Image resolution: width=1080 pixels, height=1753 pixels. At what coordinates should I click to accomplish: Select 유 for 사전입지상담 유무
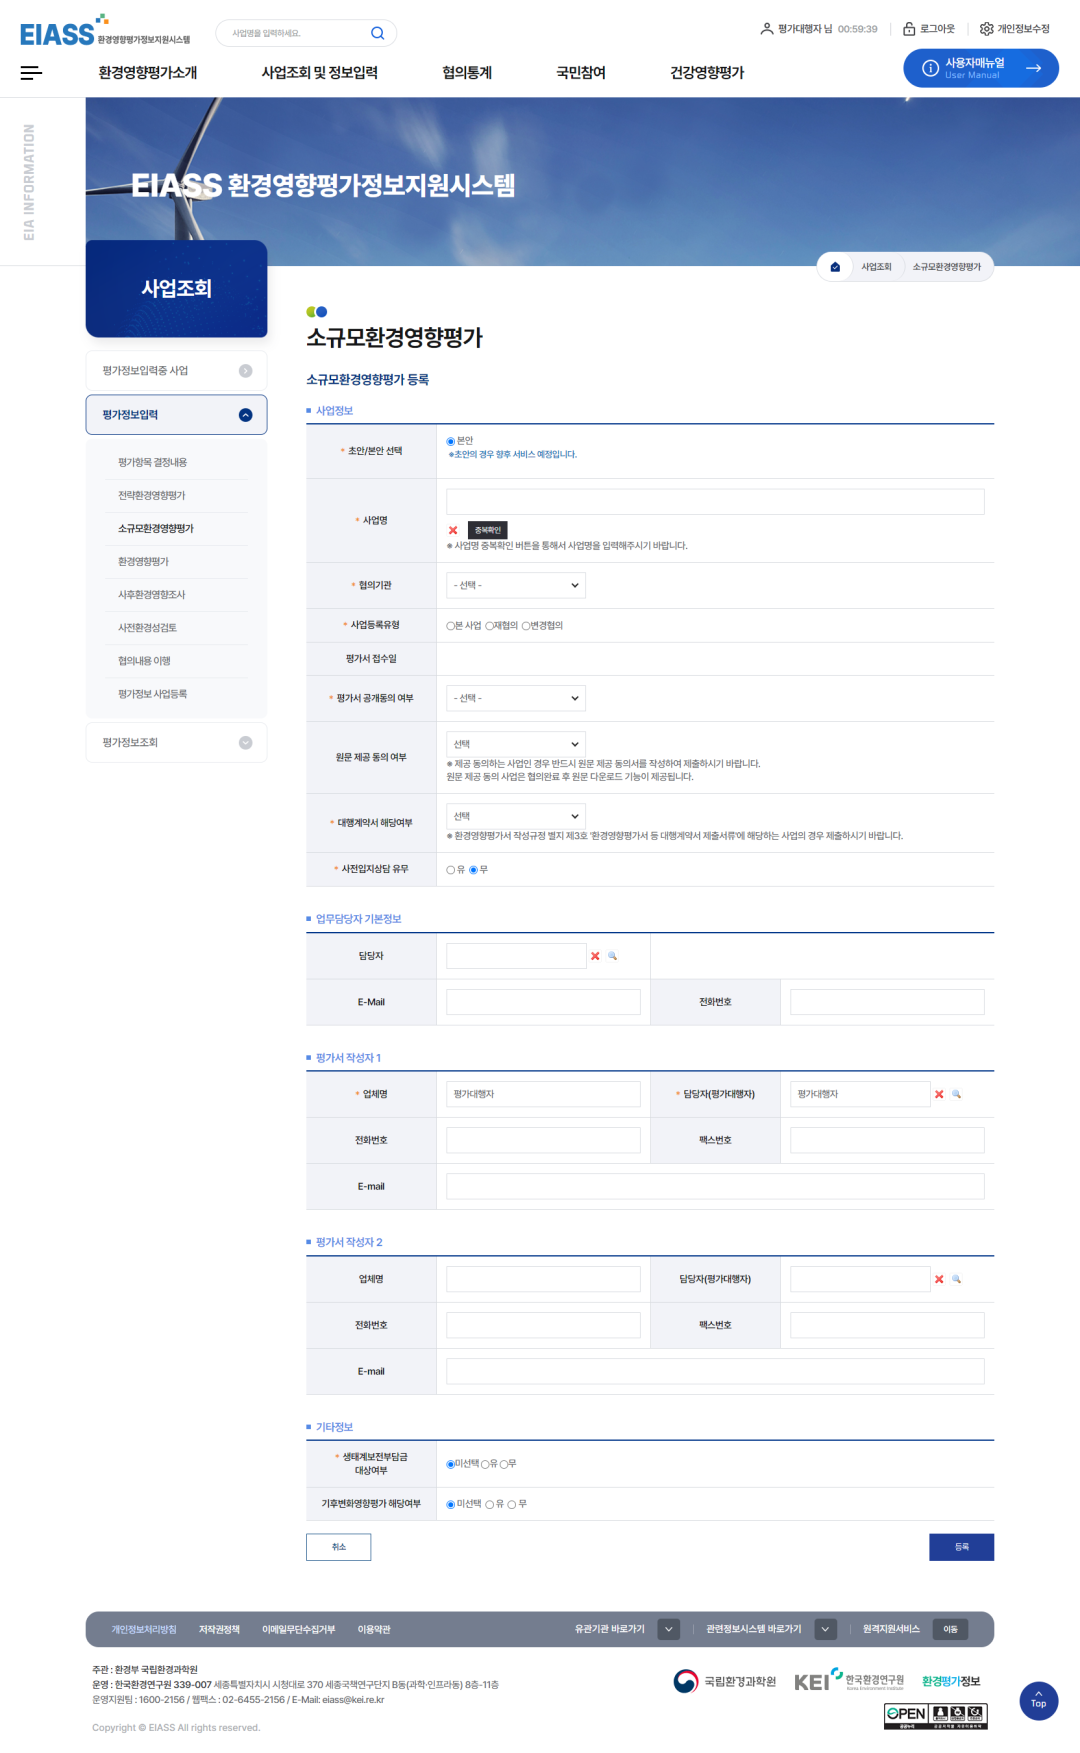[x=451, y=870]
